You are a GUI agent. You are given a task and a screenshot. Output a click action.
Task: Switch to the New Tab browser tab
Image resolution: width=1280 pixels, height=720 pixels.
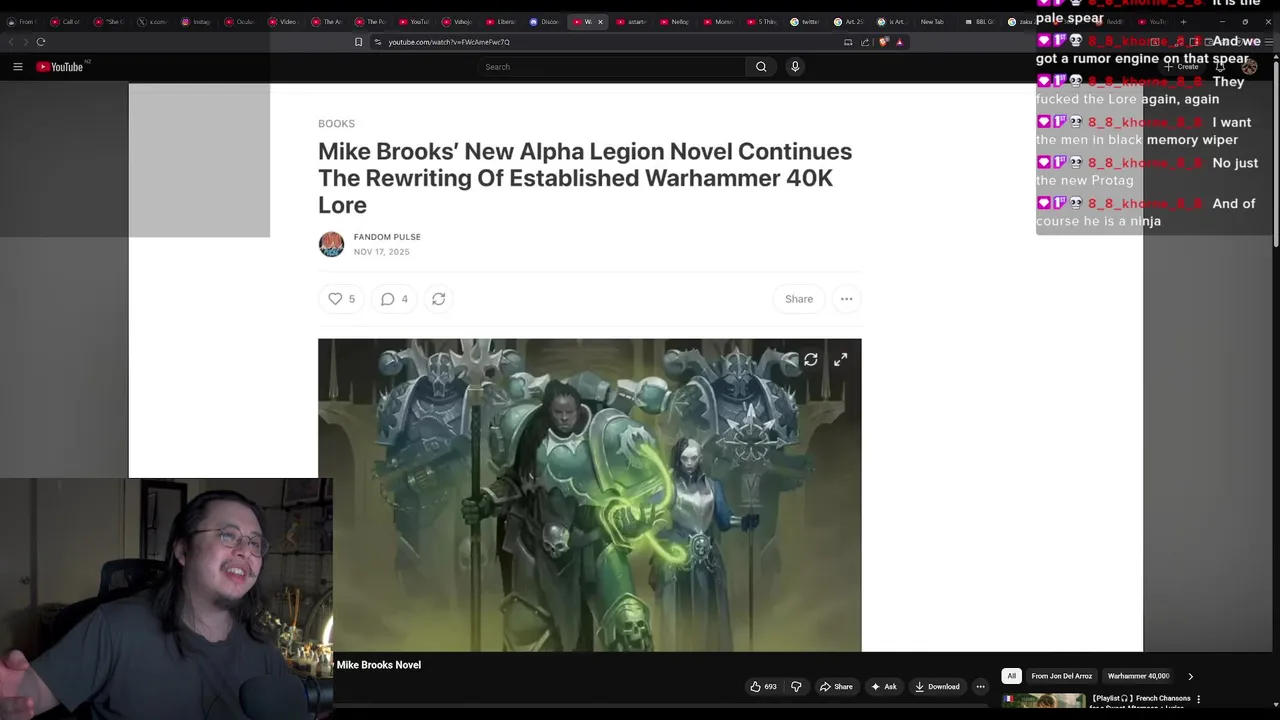[x=932, y=21]
